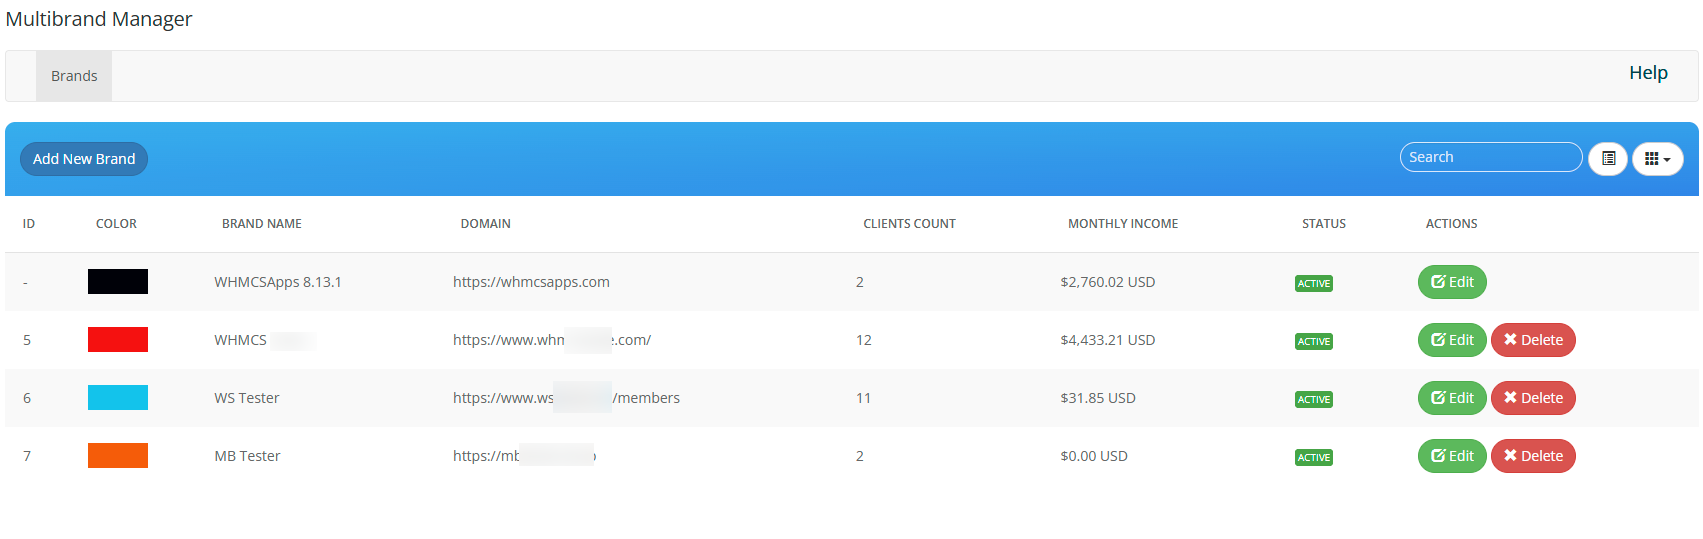Click the Add New Brand button
The image size is (1703, 539).
click(x=84, y=159)
